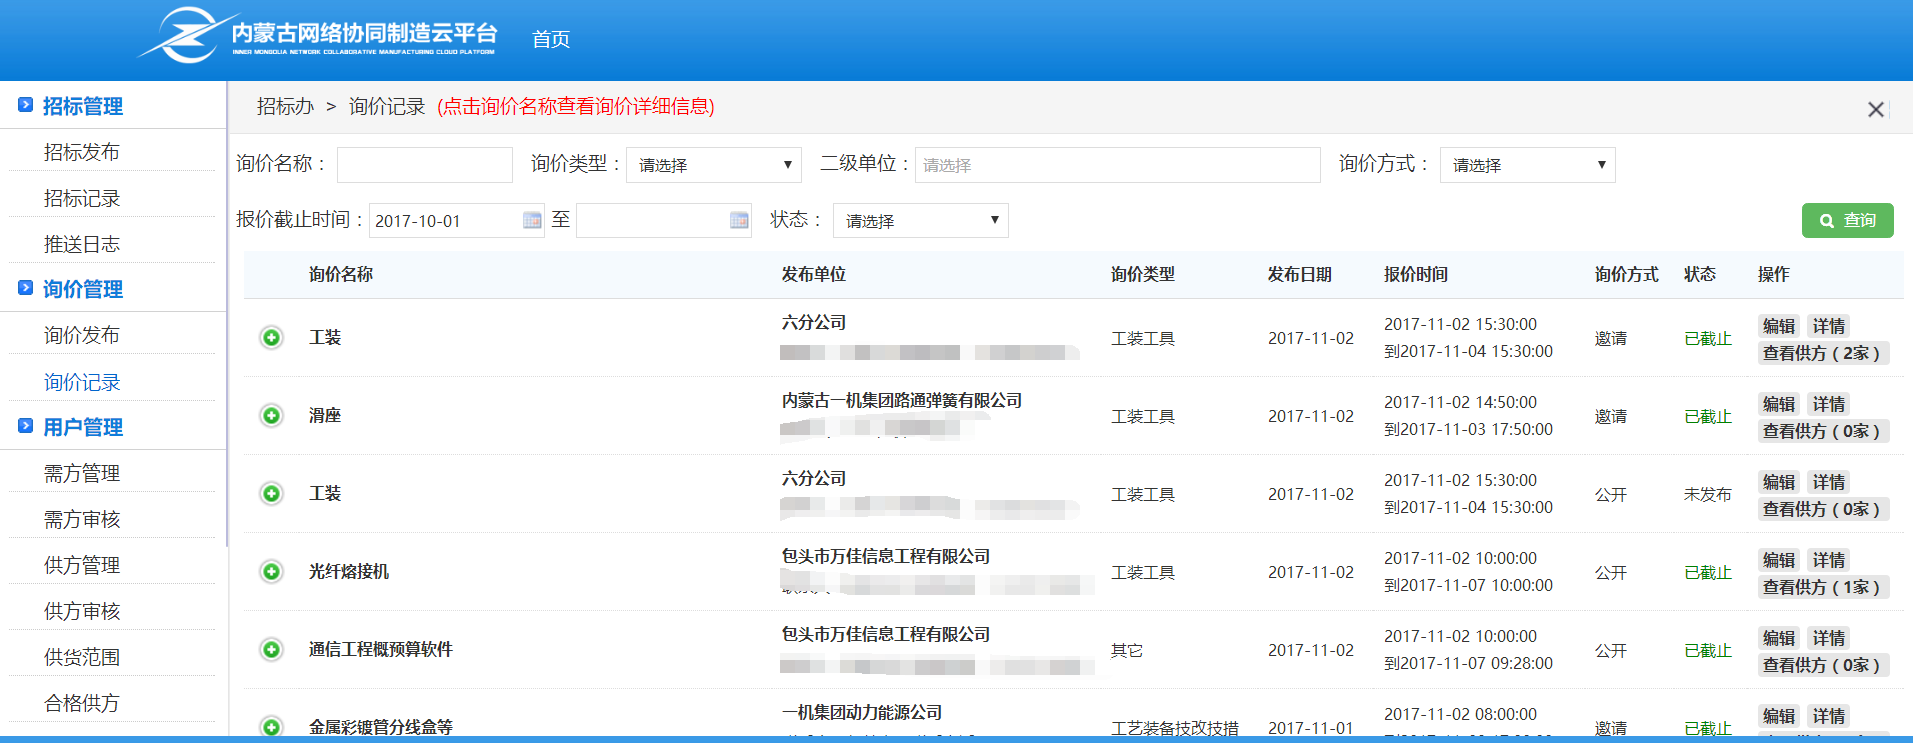Open 供方审核 in the sidebar

point(82,611)
